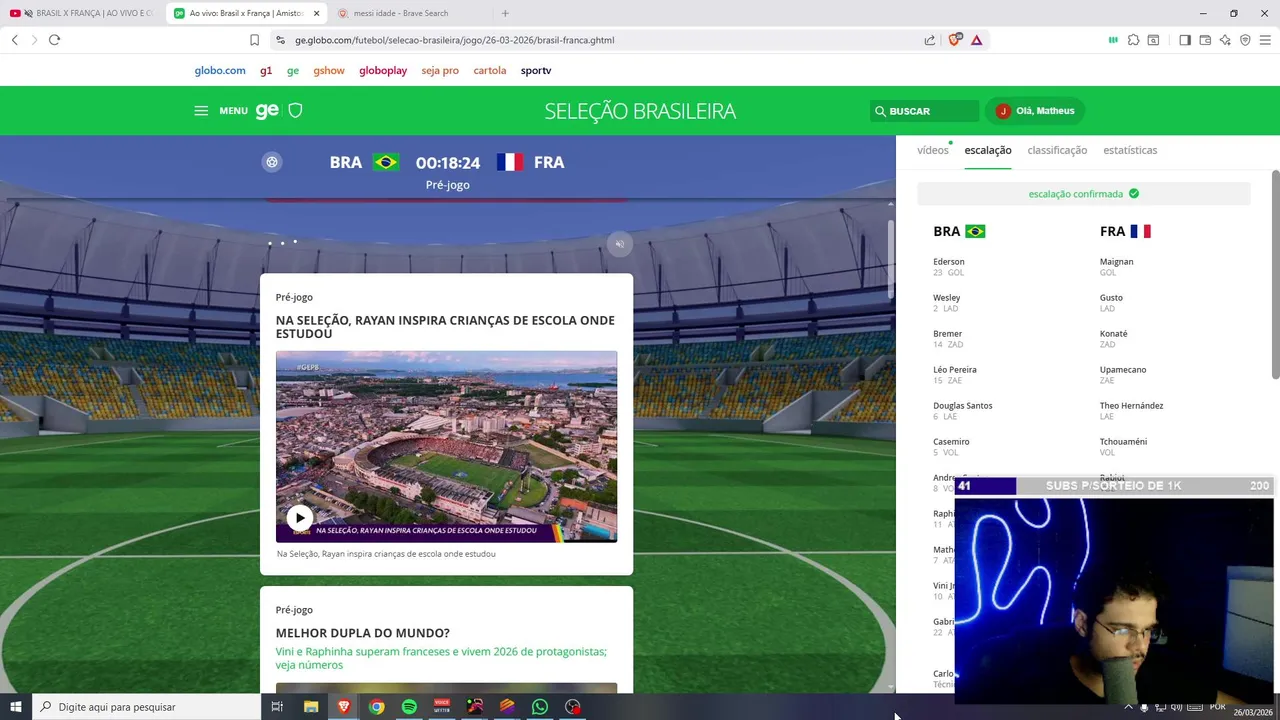The height and width of the screenshot is (720, 1280).
Task: Switch to the classificação tab
Action: coord(1057,150)
